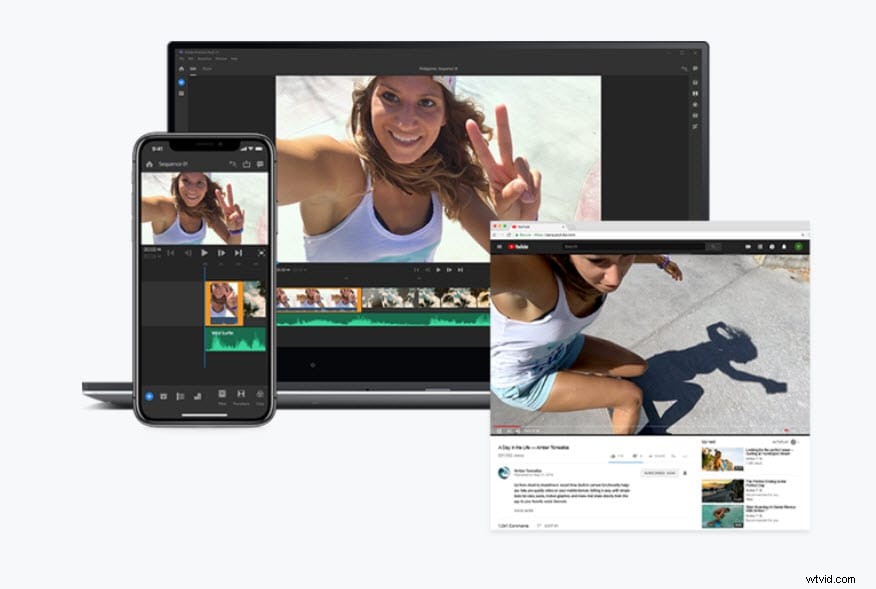
Task: Click the notifications bell in the YouTube header
Action: 783,245
